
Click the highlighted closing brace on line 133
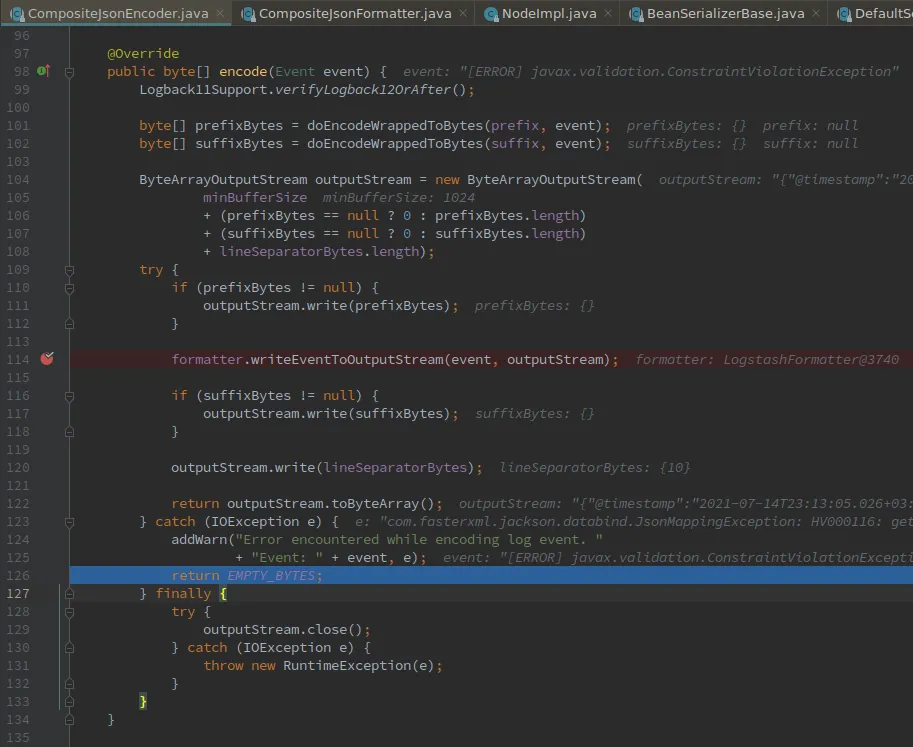tap(143, 702)
